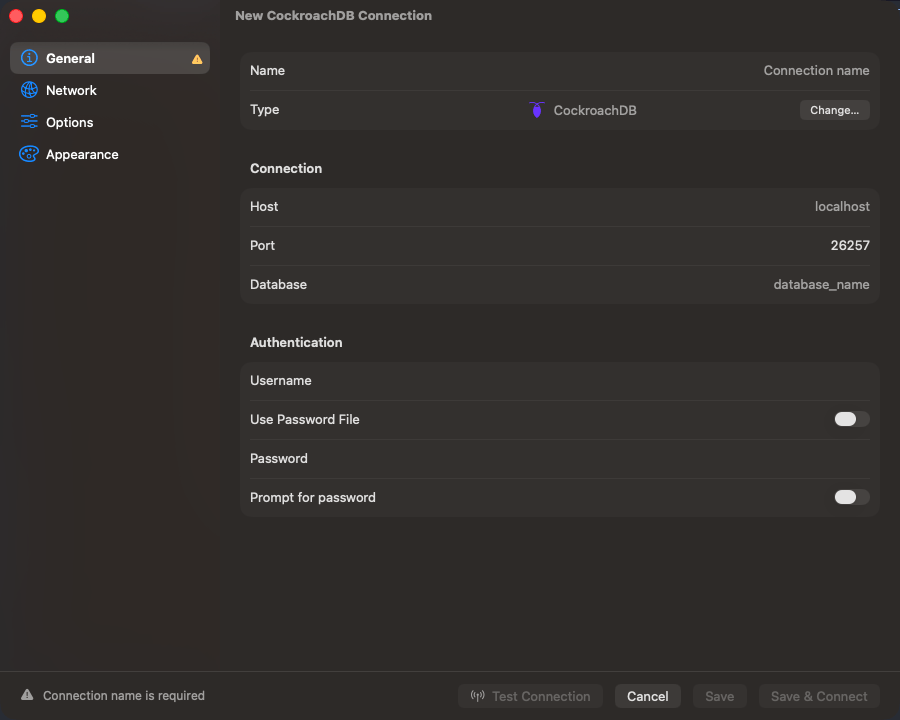The image size is (900, 720).
Task: Click the 'Connection name is required' message
Action: (124, 695)
